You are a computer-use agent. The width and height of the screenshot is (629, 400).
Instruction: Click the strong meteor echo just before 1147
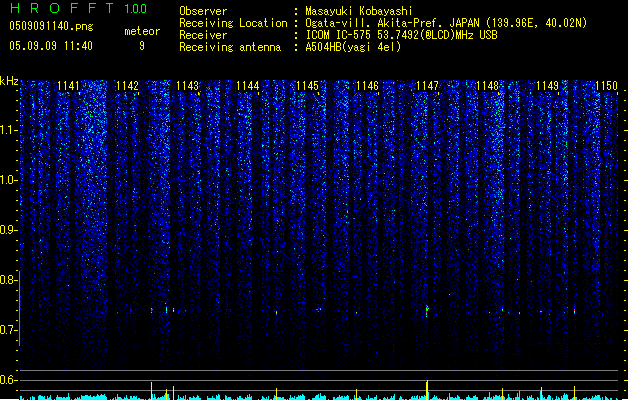tap(427, 311)
